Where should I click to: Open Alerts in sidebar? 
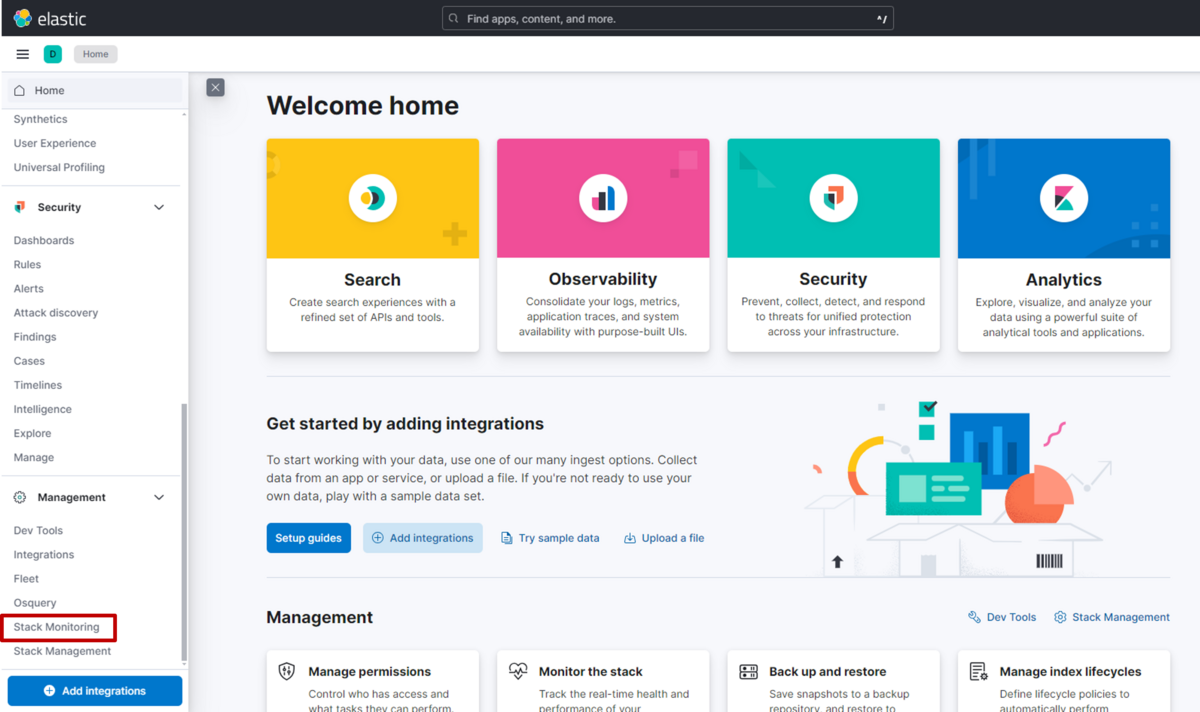[x=29, y=288]
